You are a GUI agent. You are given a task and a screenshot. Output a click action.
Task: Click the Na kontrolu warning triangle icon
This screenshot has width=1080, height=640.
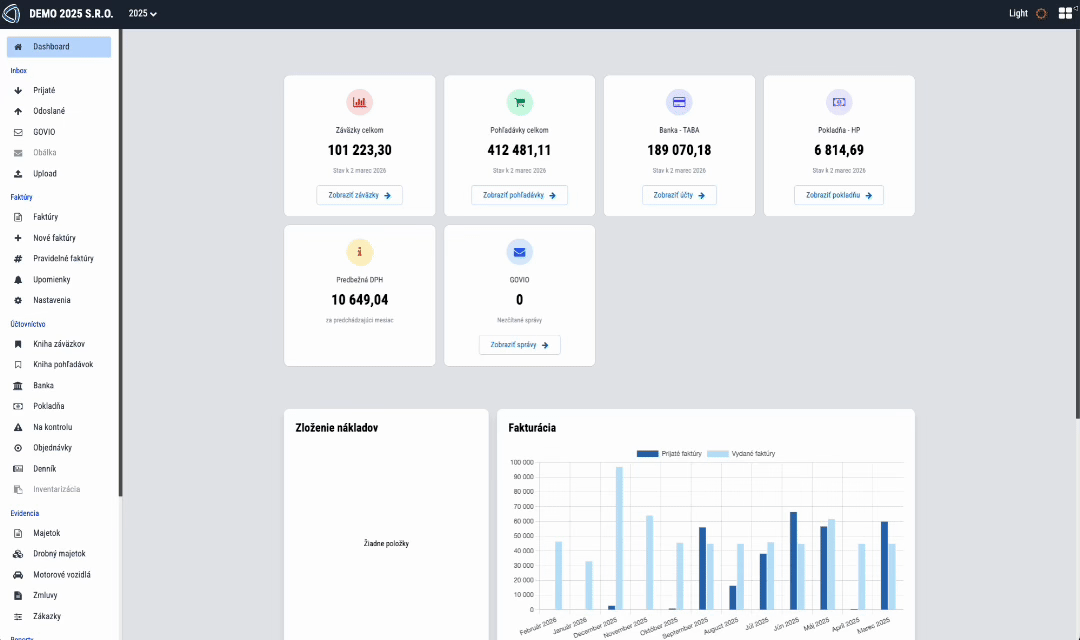[x=18, y=428]
